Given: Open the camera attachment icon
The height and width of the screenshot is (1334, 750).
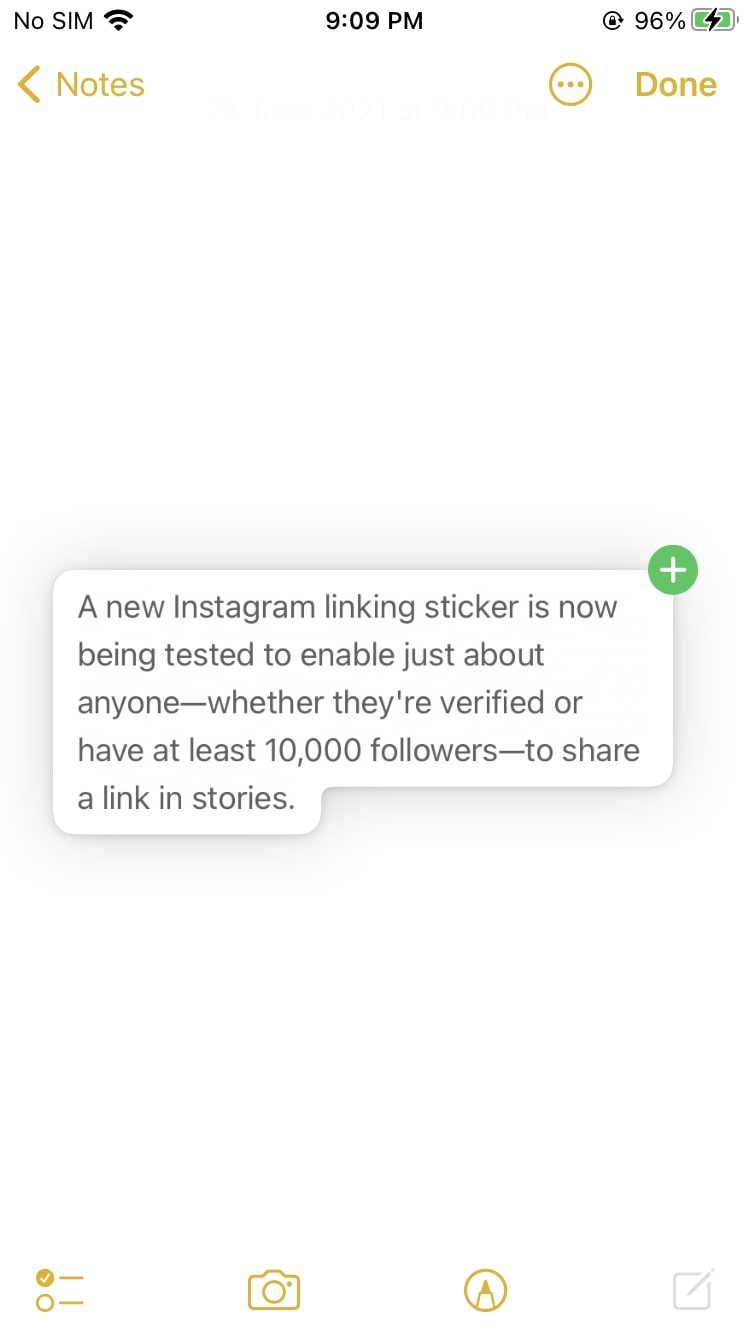Looking at the screenshot, I should click(x=274, y=1290).
